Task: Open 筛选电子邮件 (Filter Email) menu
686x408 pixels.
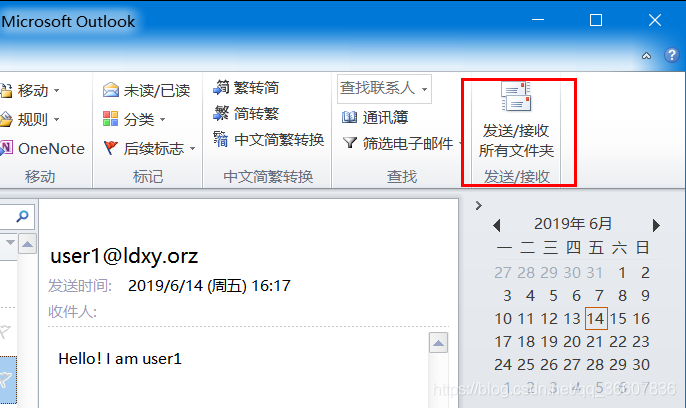Action: (402, 143)
